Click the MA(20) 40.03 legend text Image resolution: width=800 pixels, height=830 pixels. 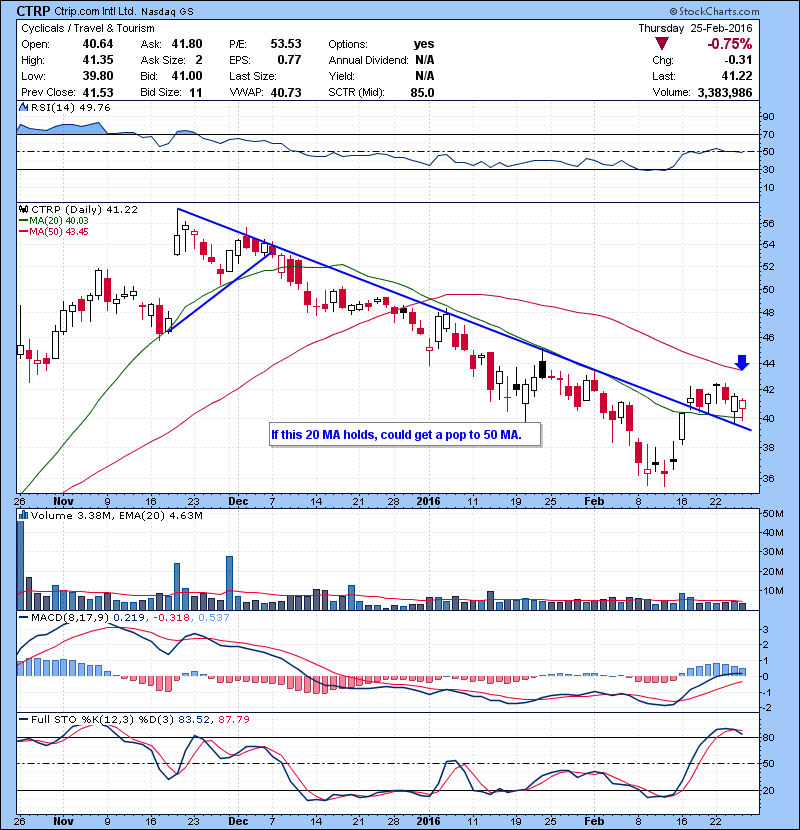click(x=59, y=221)
